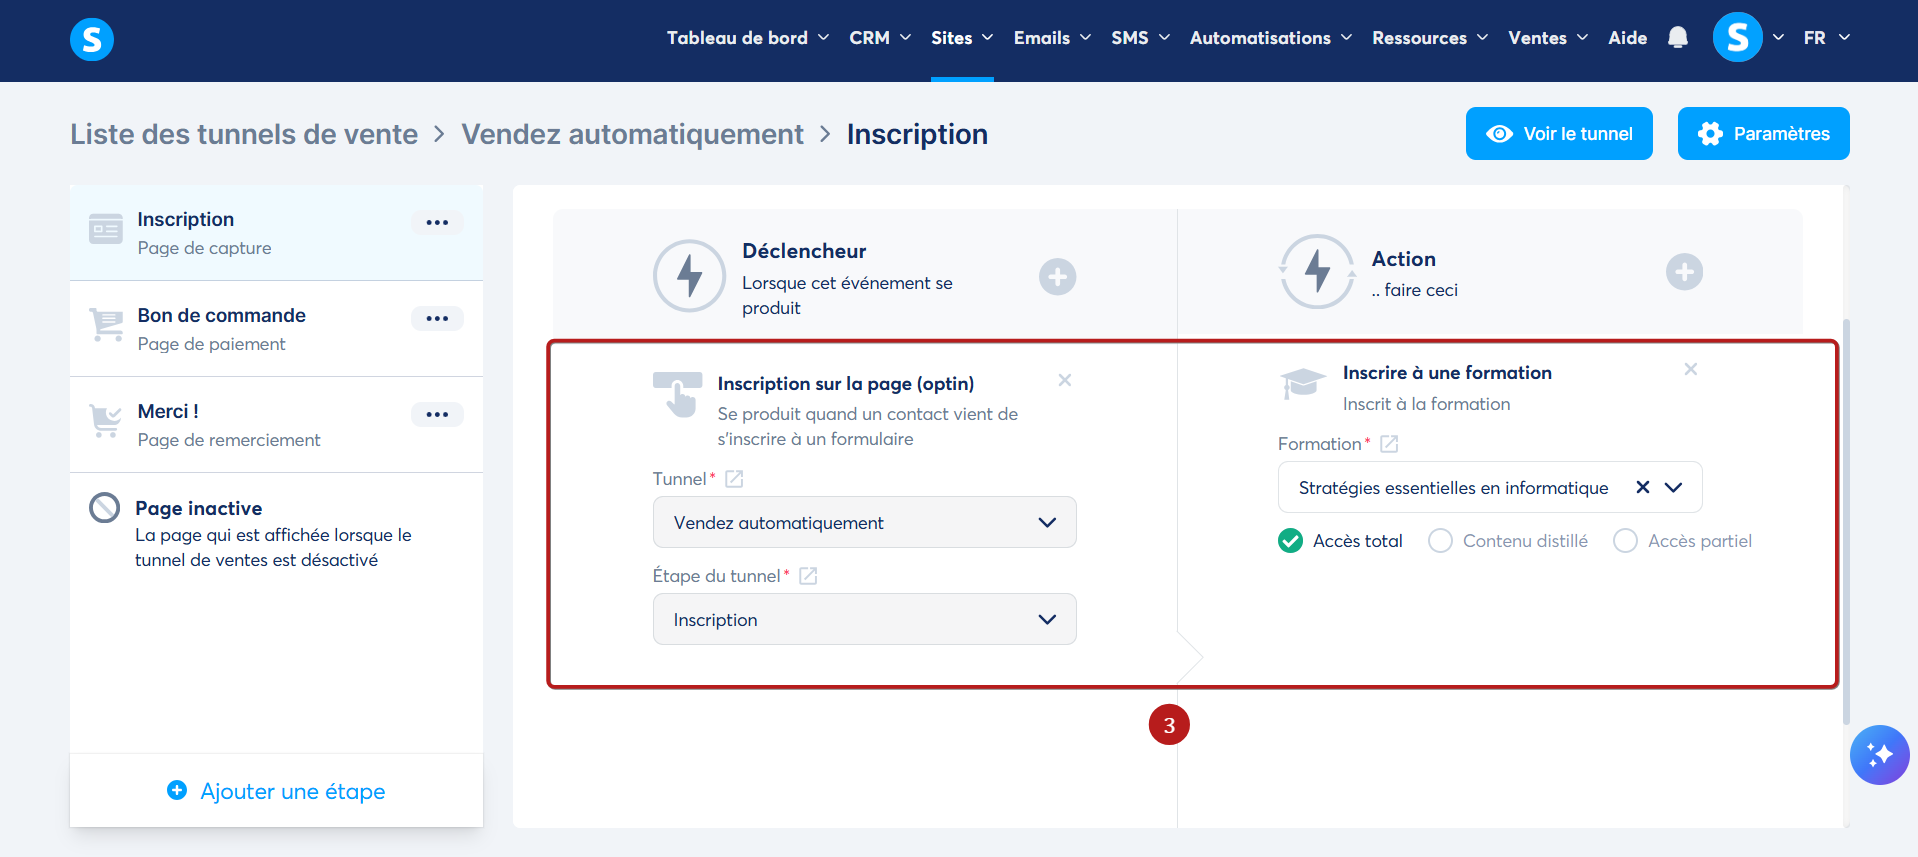
Task: Open Automatisations menu
Action: [1271, 38]
